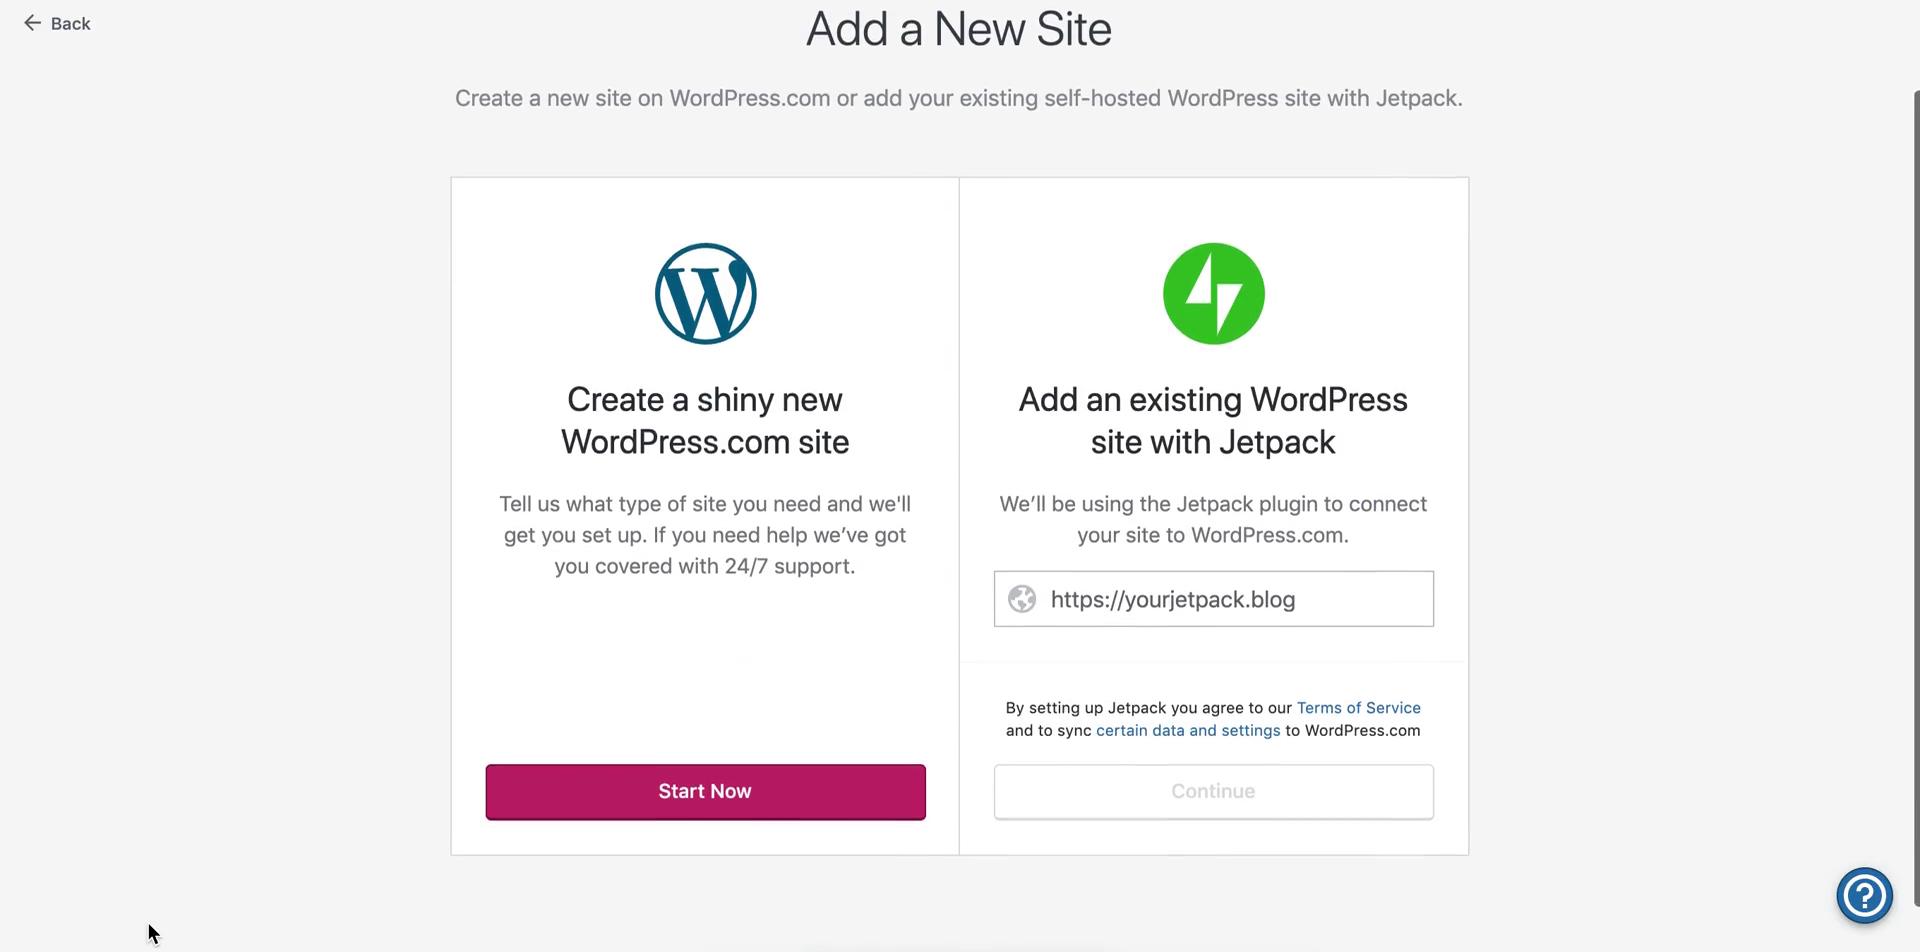Screen dimensions: 1920x952
Task: Click the Continue button
Action: pyautogui.click(x=1213, y=791)
